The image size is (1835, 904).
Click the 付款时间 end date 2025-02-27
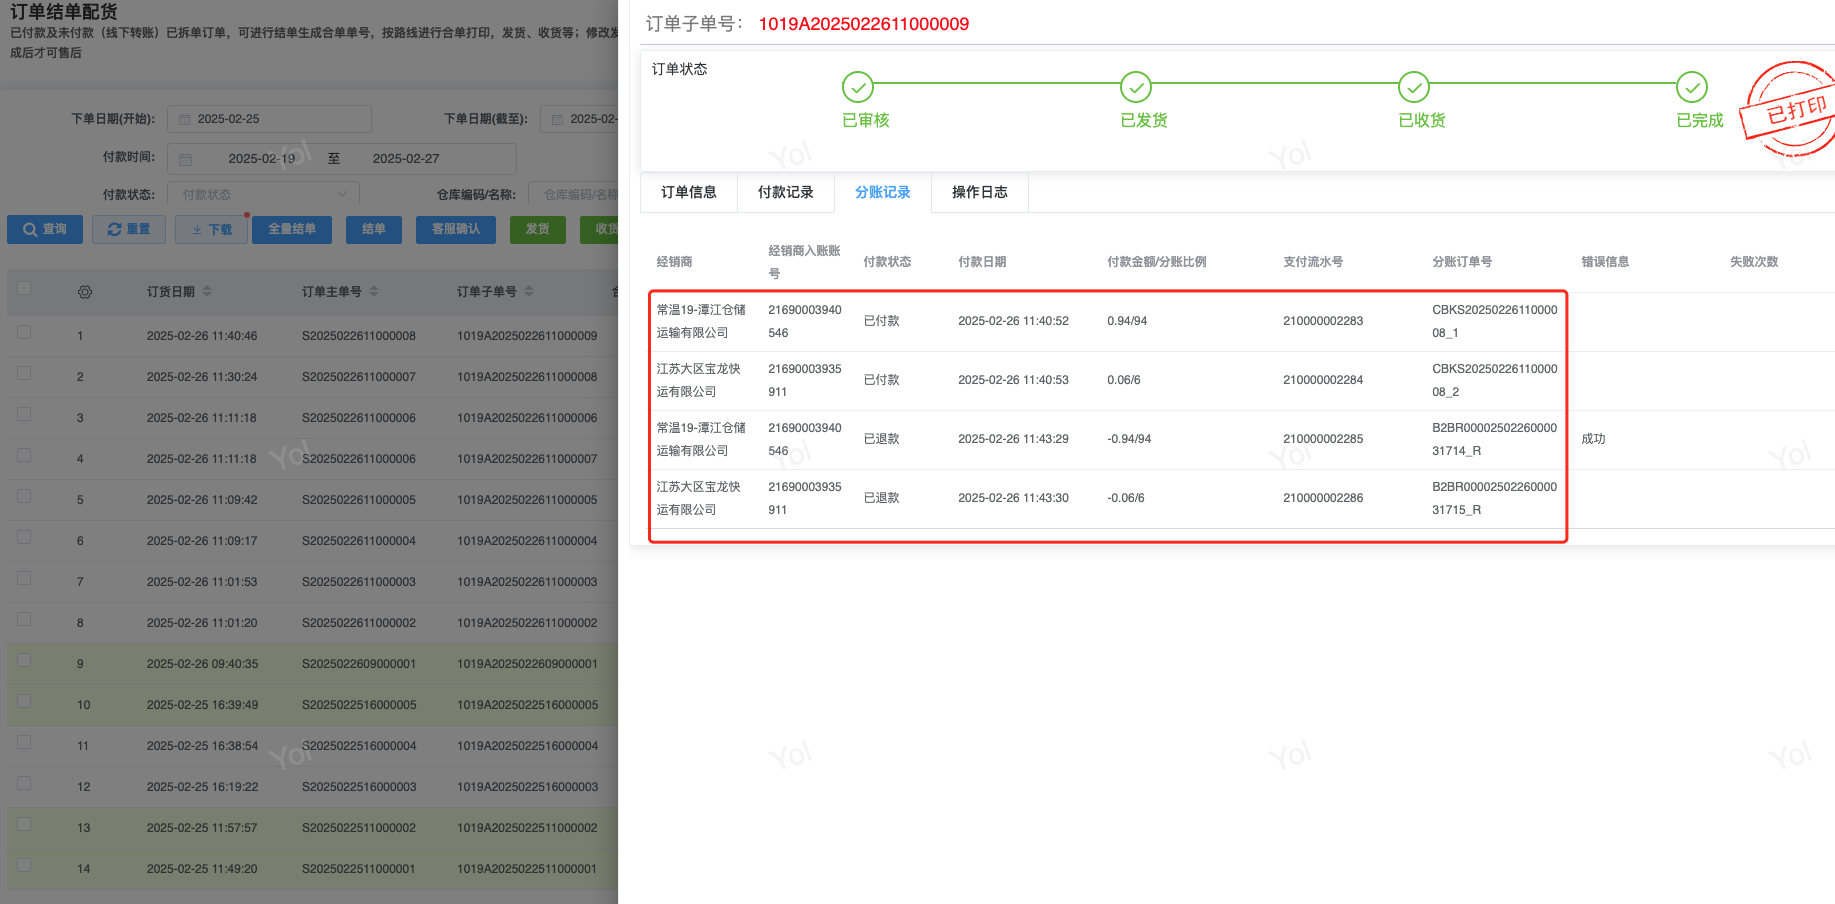tap(405, 159)
